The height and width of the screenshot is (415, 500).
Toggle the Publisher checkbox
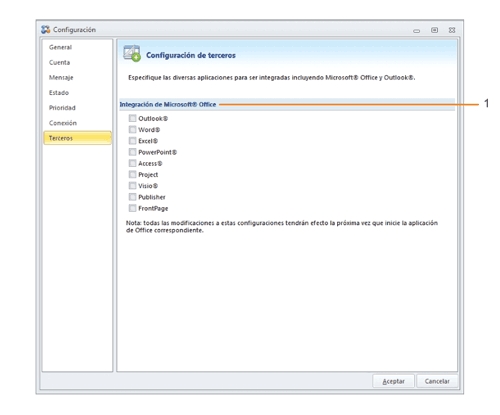[x=133, y=197]
